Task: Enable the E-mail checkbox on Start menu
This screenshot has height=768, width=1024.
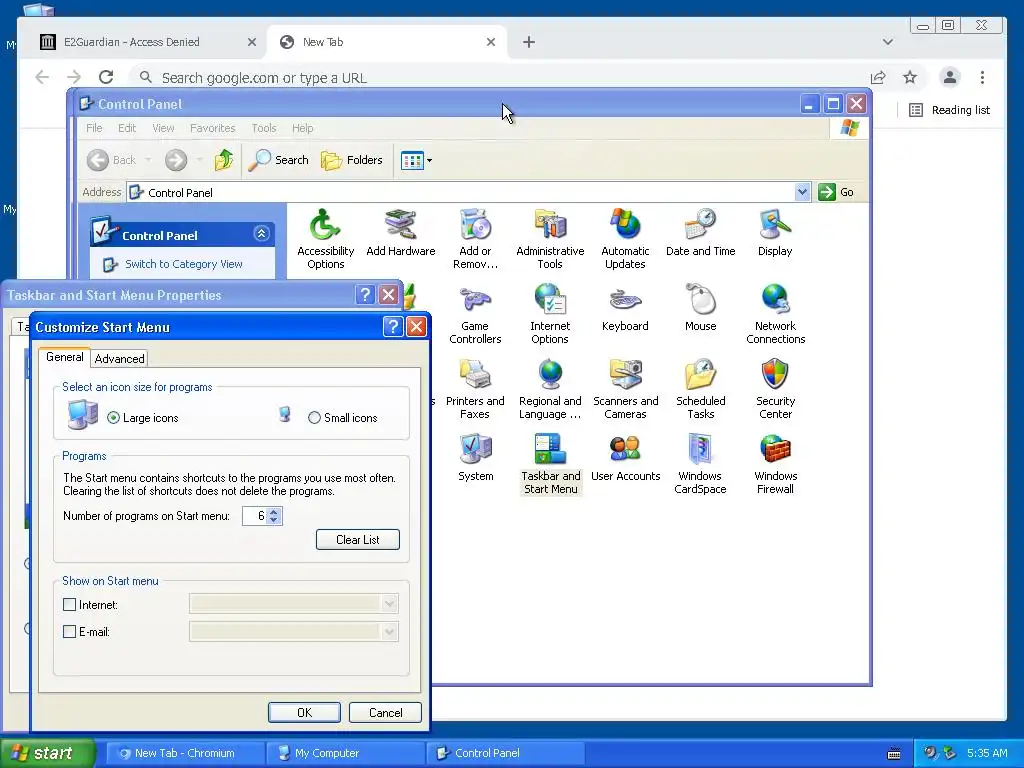Action: pyautogui.click(x=69, y=632)
